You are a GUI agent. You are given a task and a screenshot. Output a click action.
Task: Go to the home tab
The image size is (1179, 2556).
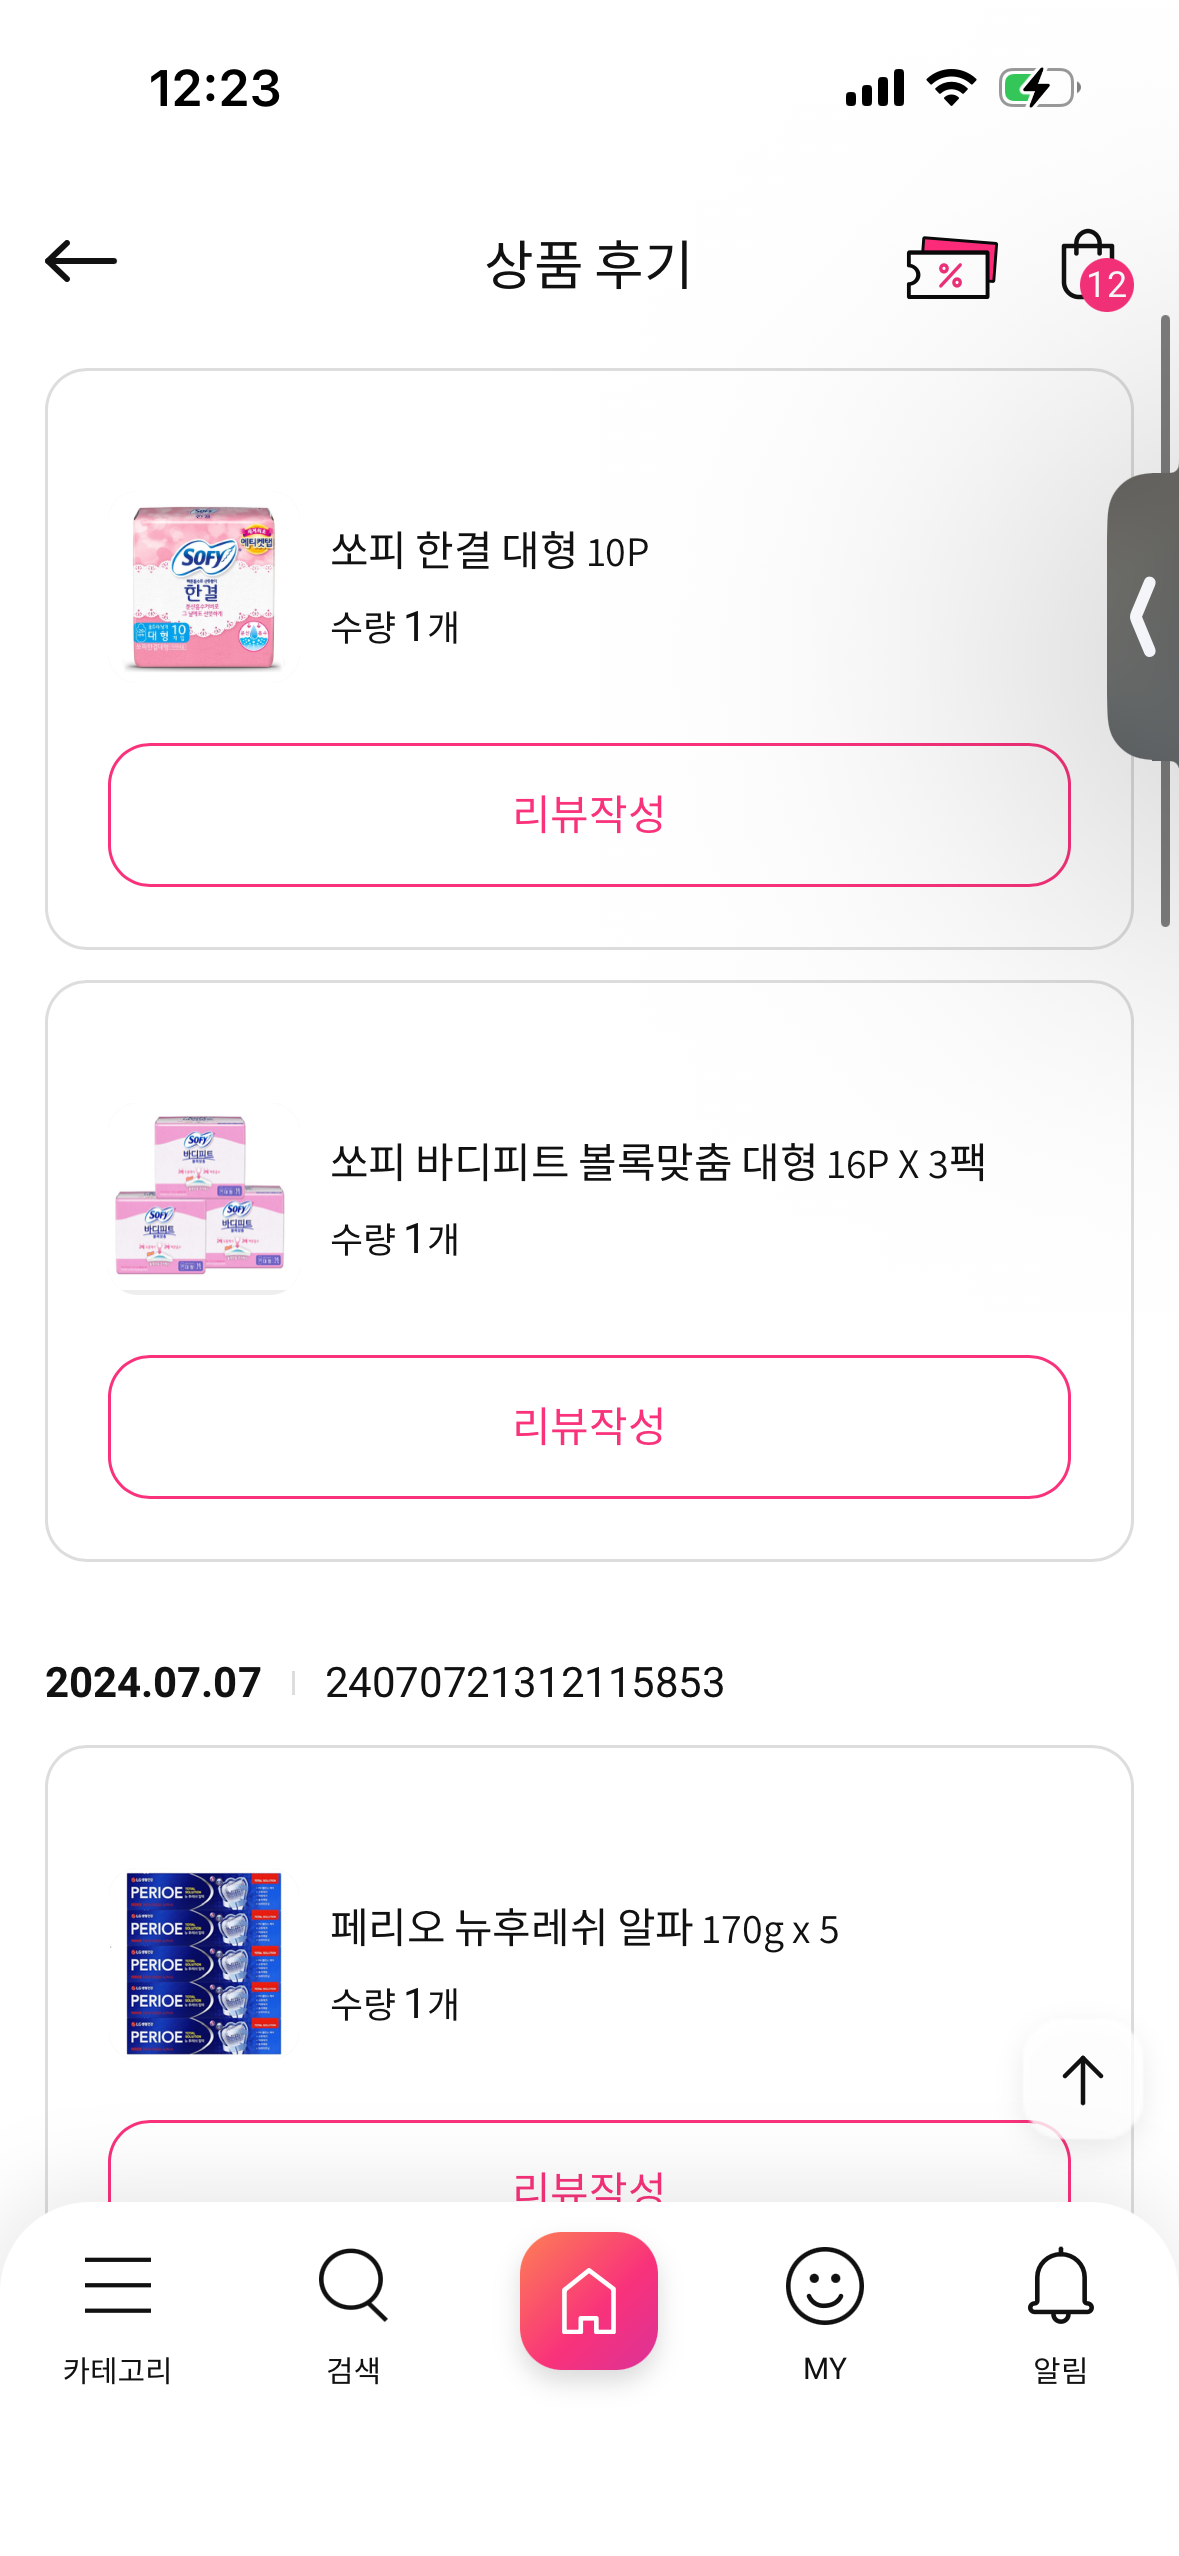click(589, 2300)
